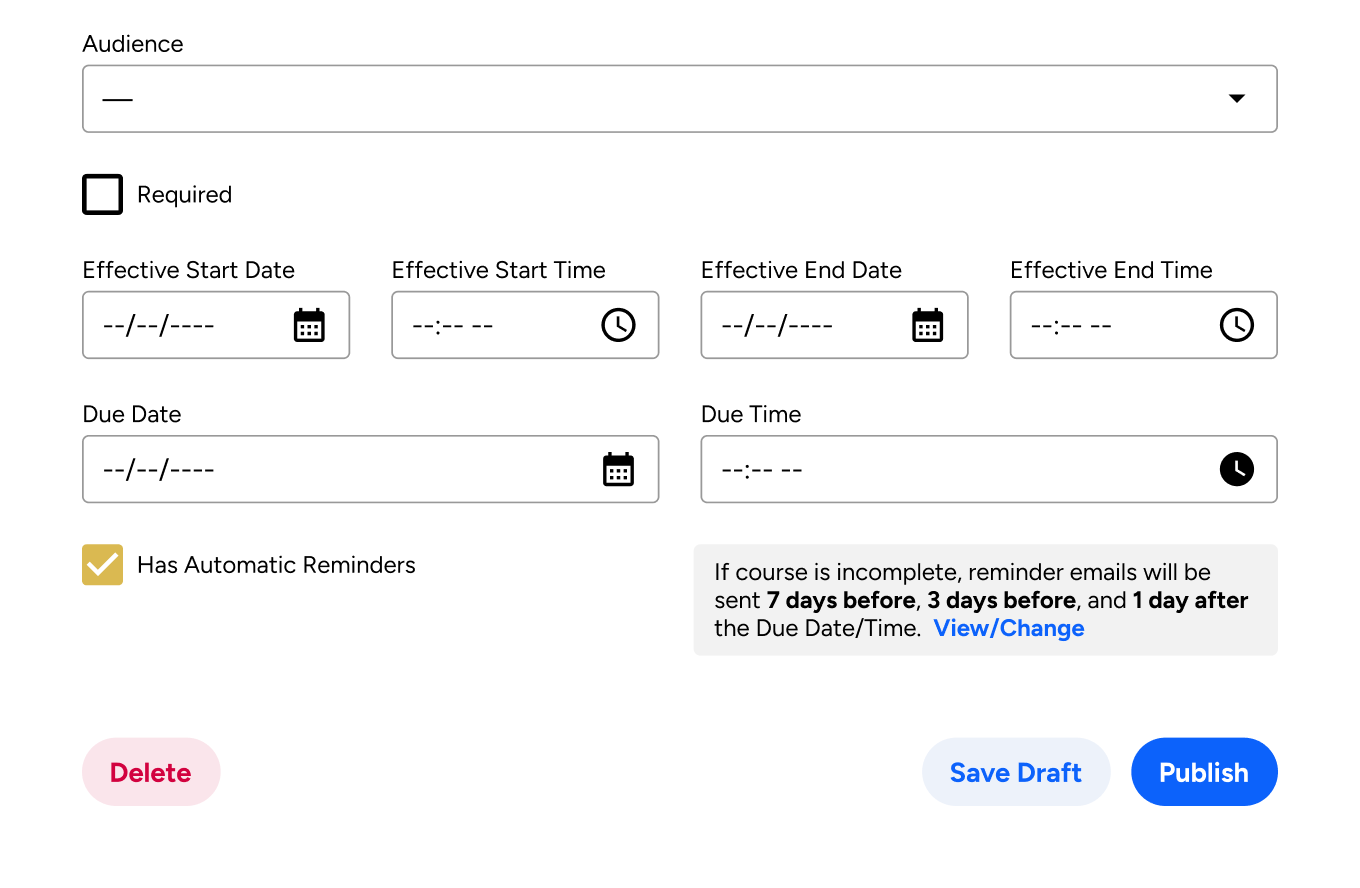Open the Due Date calendar icon
Image resolution: width=1360 pixels, height=888 pixels.
click(618, 469)
